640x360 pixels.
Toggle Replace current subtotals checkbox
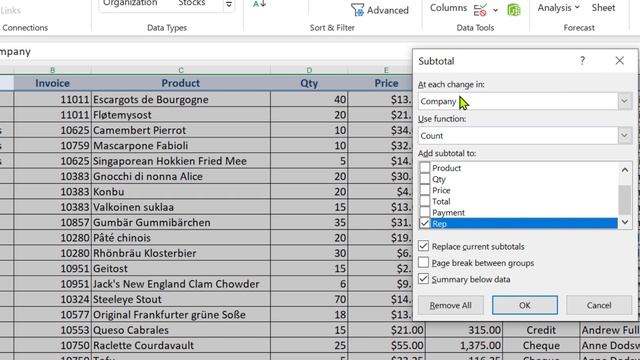point(423,246)
